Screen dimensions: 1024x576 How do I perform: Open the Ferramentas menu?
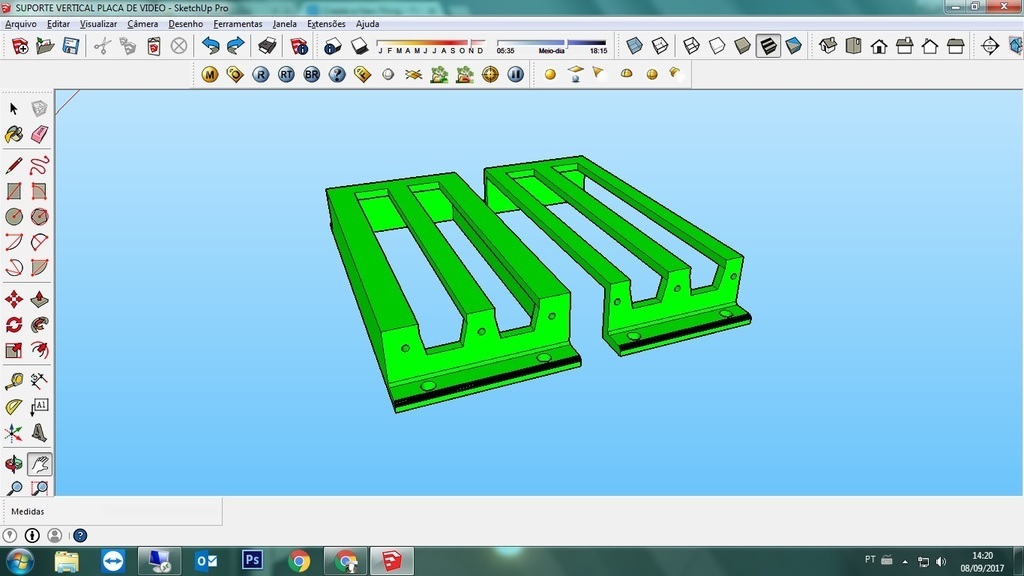tap(237, 23)
